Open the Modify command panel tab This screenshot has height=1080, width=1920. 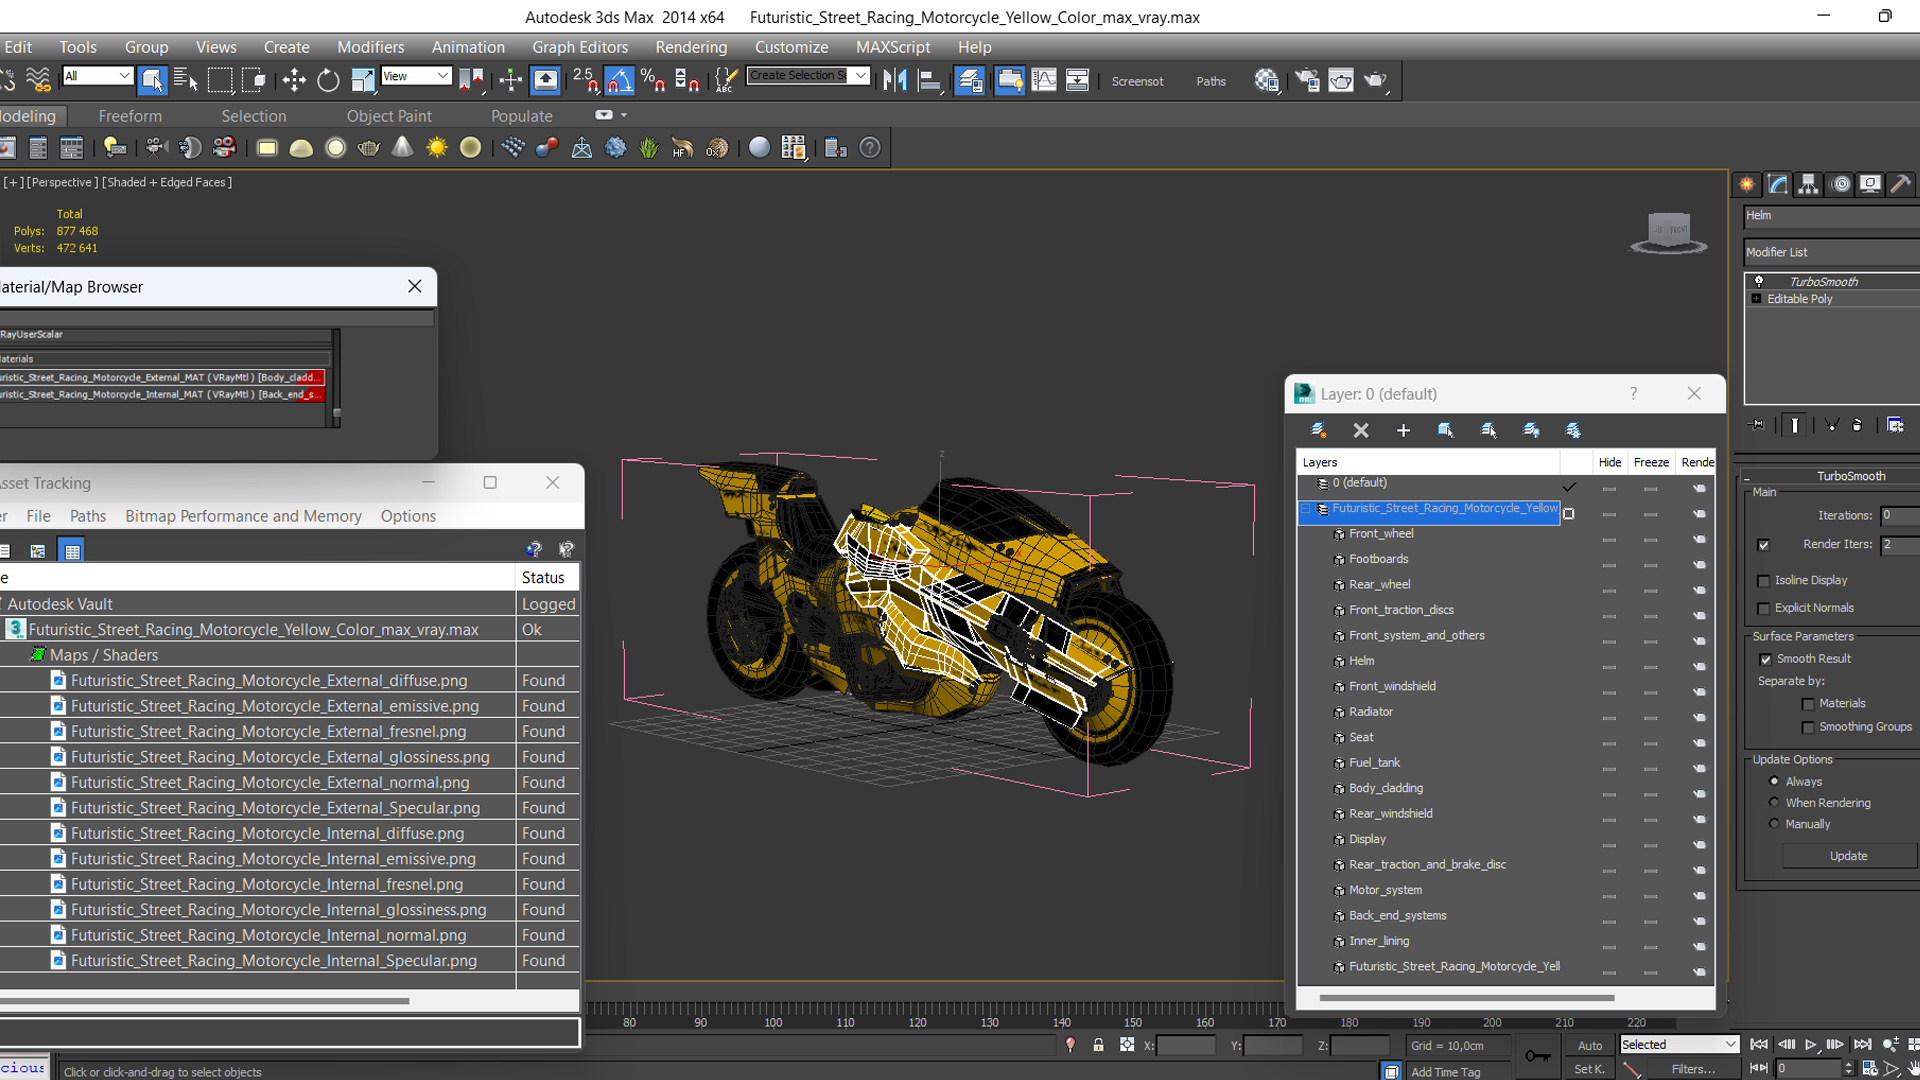click(1778, 184)
